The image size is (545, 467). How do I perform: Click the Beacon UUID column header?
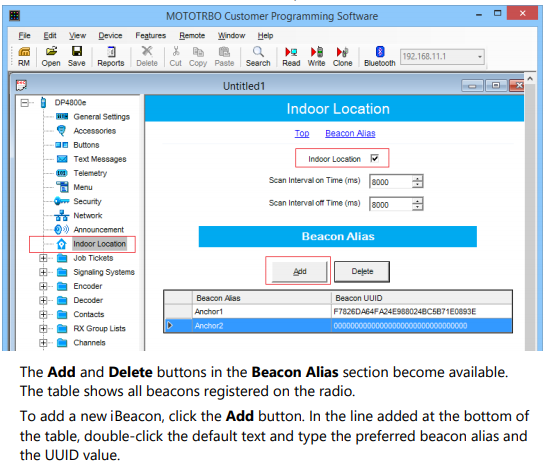[x=422, y=298]
